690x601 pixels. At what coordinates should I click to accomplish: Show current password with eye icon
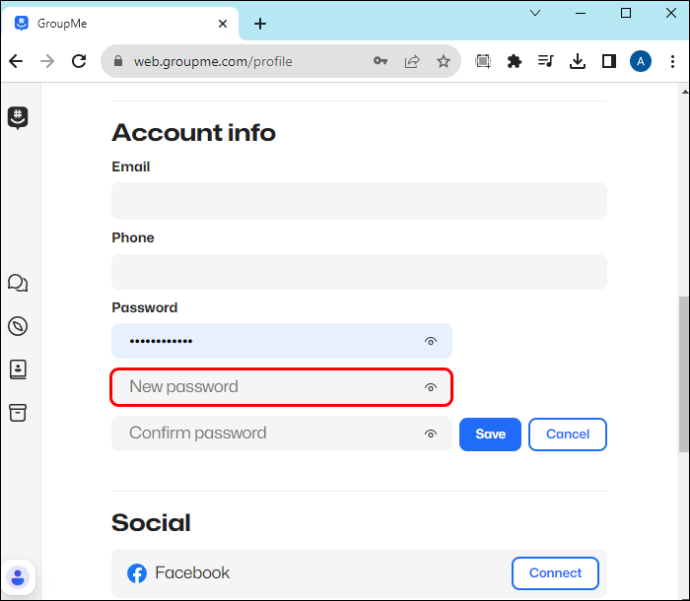tap(430, 341)
